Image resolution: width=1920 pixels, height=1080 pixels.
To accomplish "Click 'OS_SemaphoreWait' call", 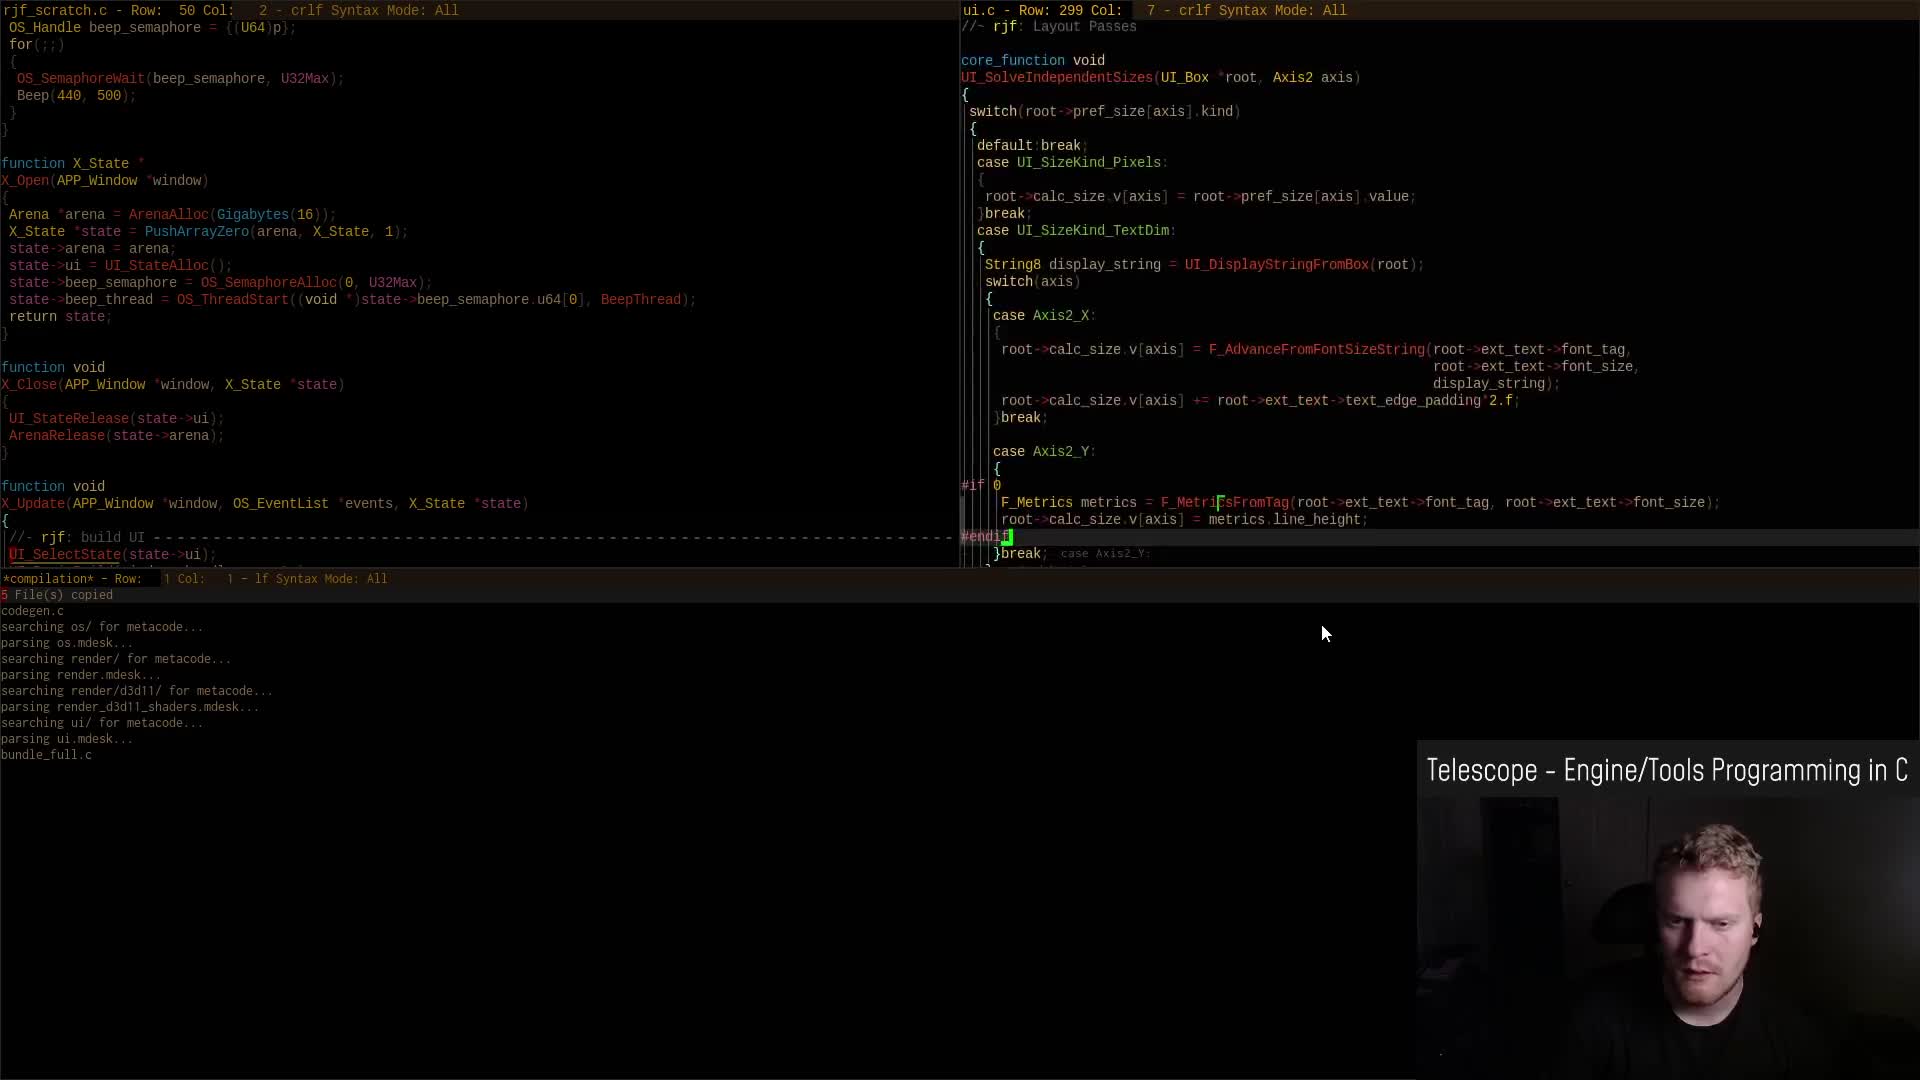I will tap(81, 78).
